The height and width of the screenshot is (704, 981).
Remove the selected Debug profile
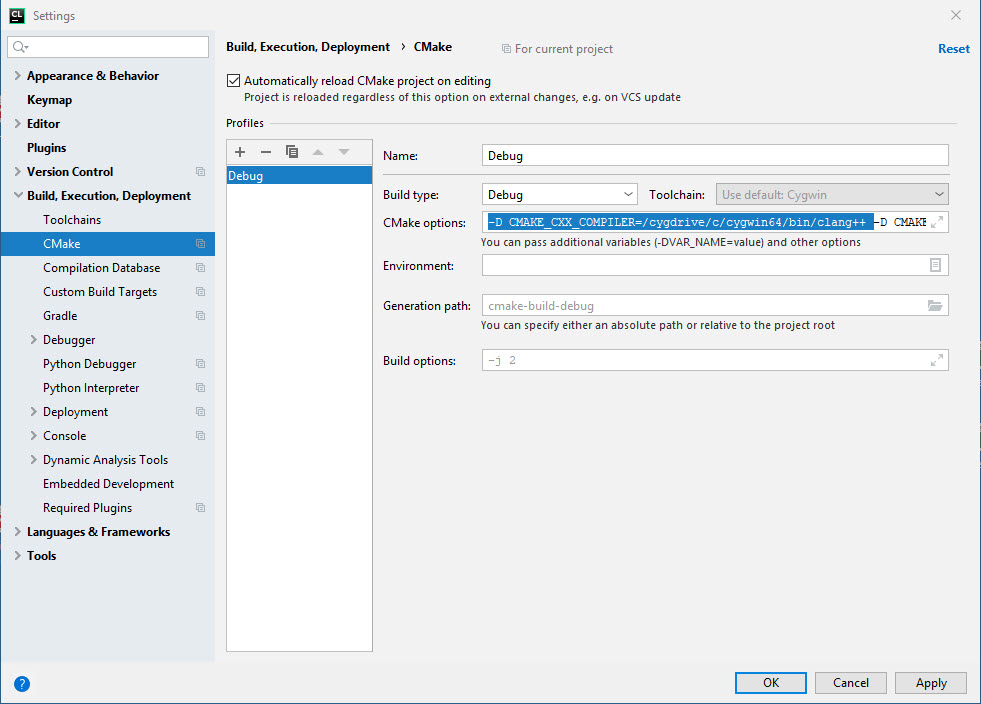click(x=266, y=152)
